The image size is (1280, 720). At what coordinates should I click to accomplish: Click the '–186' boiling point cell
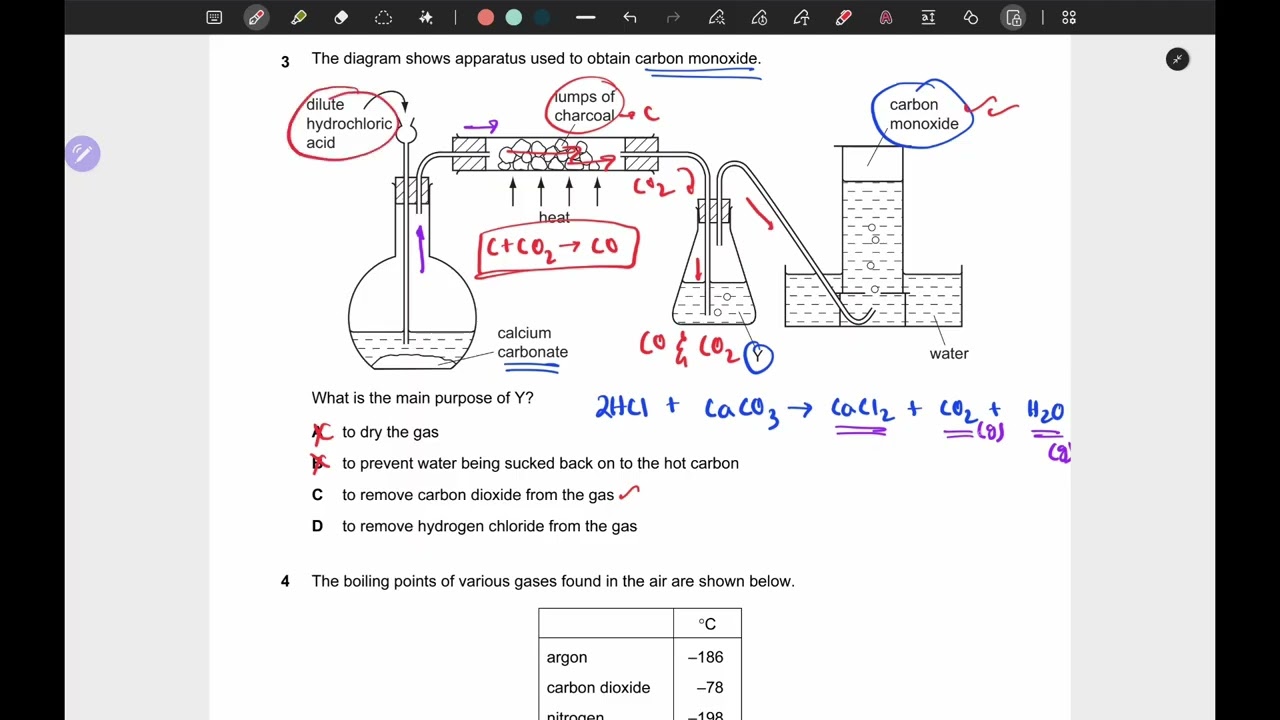coord(707,657)
